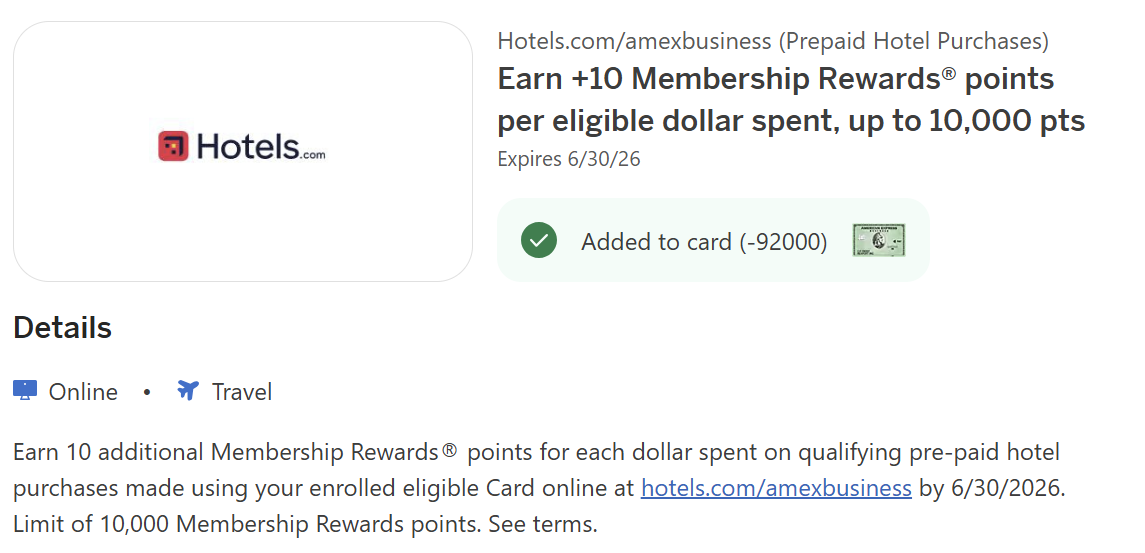The width and height of the screenshot is (1145, 553).
Task: Click the green checkmark circle icon
Action: coord(539,241)
